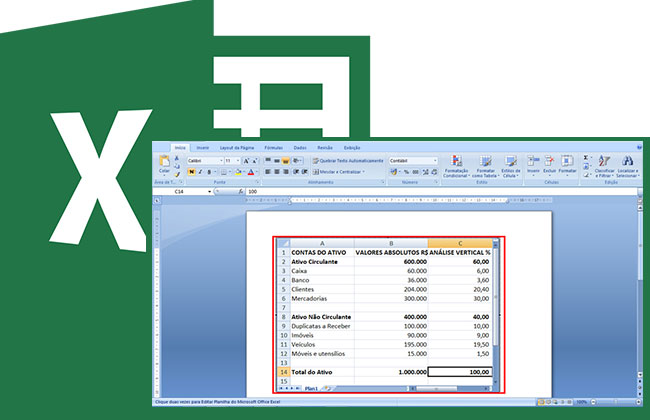Click Quebrar Texto Automaticamente
Viewport: 650px width, 420px height.
pos(348,160)
